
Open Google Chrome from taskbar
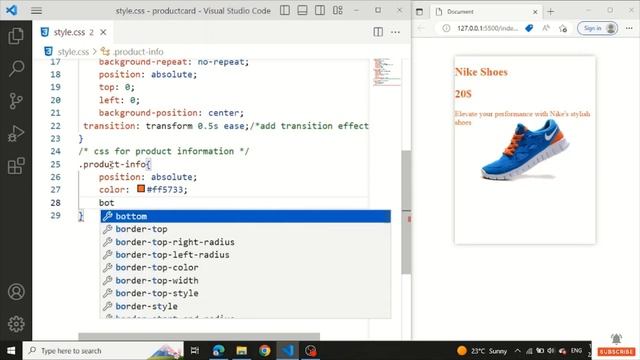(x=264, y=351)
